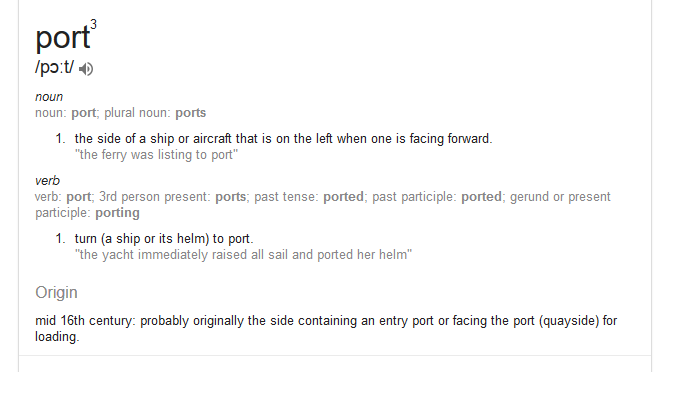Click the bold singular "port" in the noun line
The width and height of the screenshot is (676, 415).
coord(83,113)
